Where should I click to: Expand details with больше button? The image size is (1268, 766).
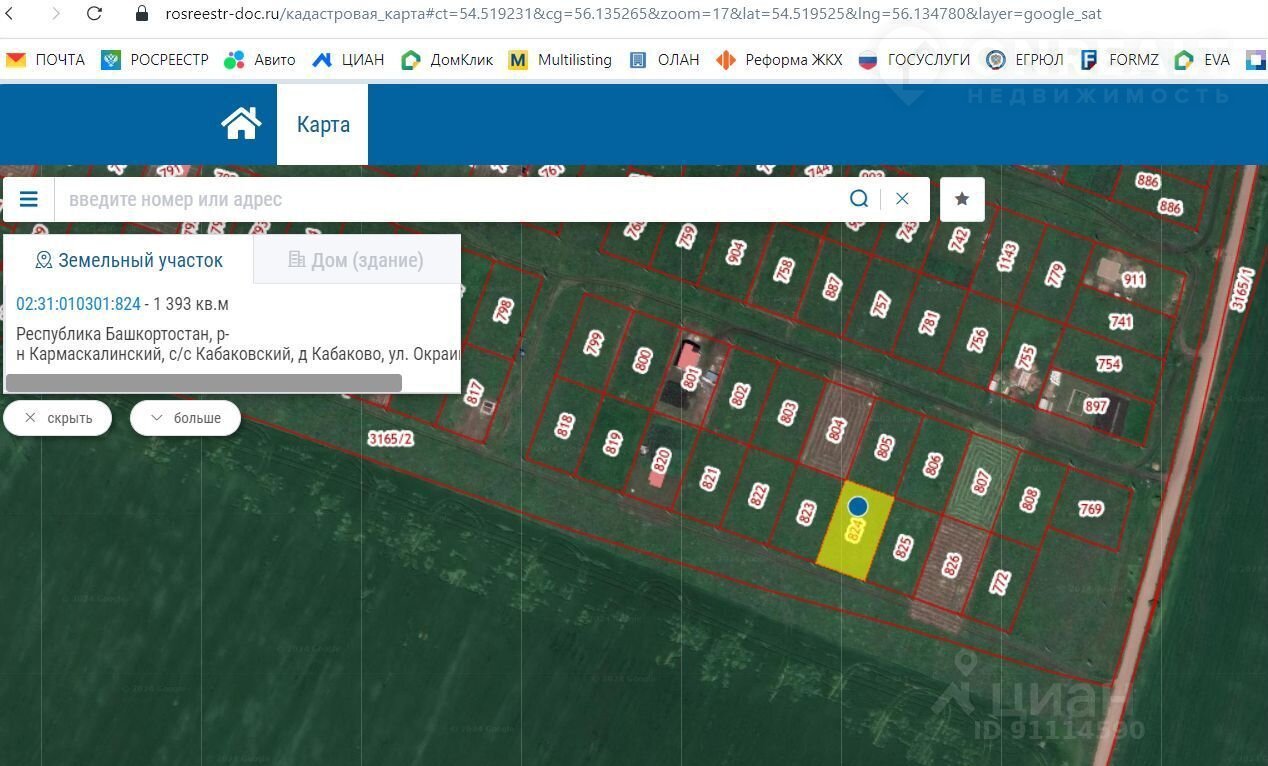(185, 418)
